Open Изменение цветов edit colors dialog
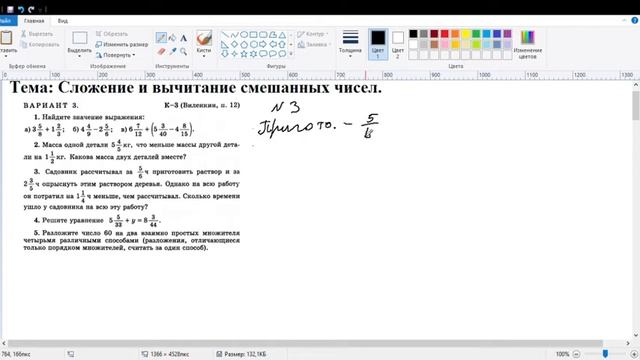The width and height of the screenshot is (640, 360). click(x=527, y=44)
